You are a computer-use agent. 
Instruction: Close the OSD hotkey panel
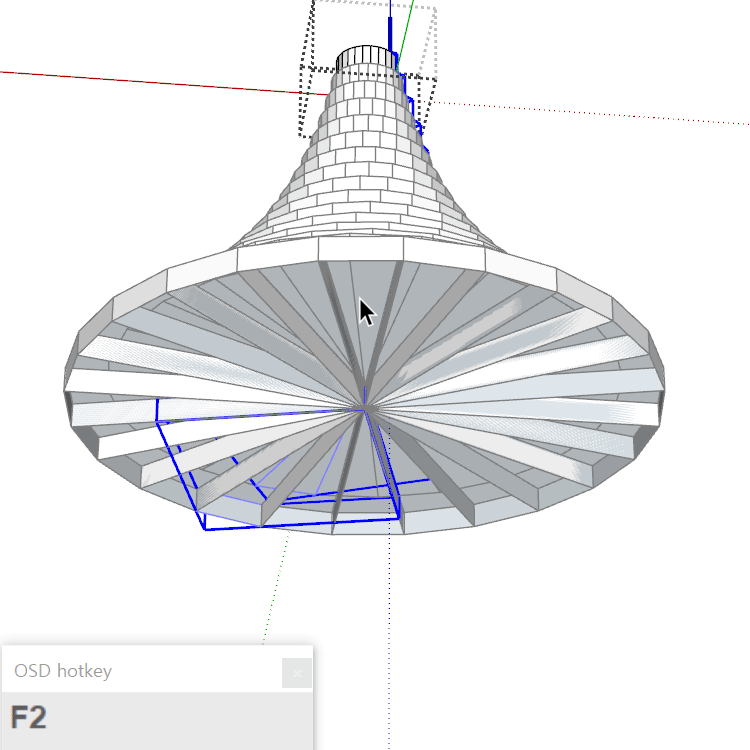click(x=297, y=673)
